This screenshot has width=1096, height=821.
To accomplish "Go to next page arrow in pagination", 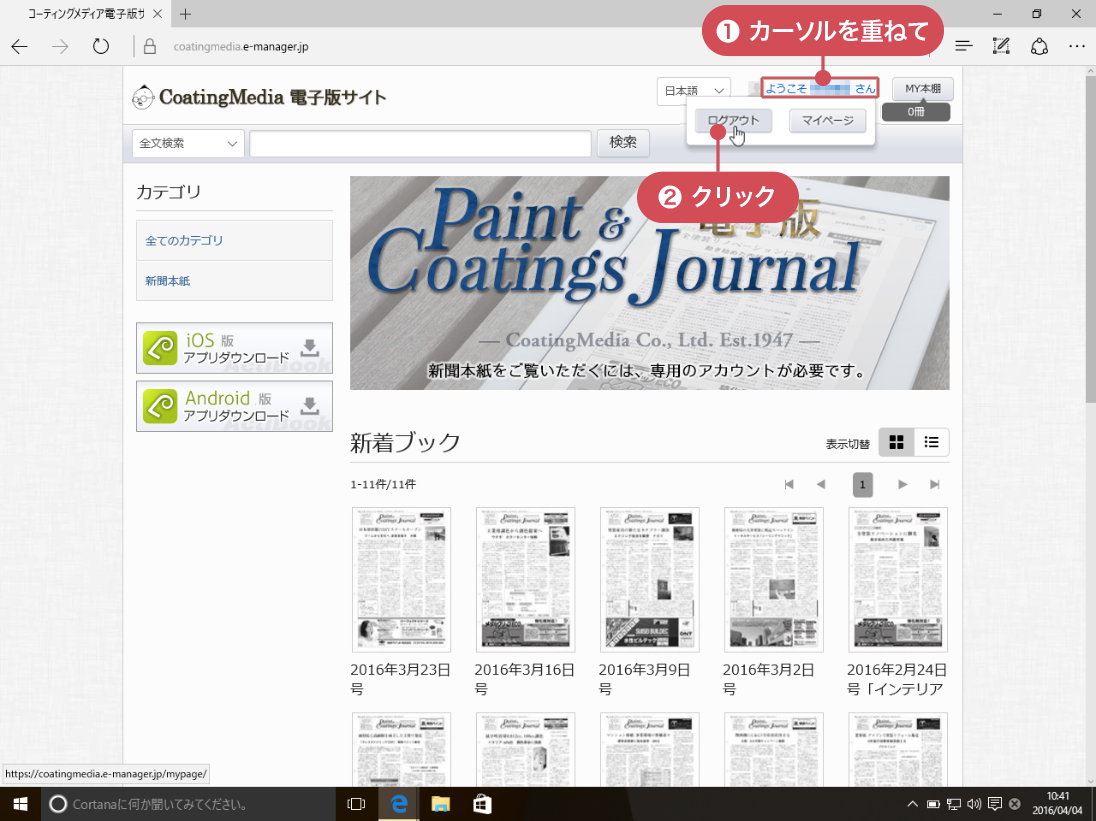I will pos(902,485).
